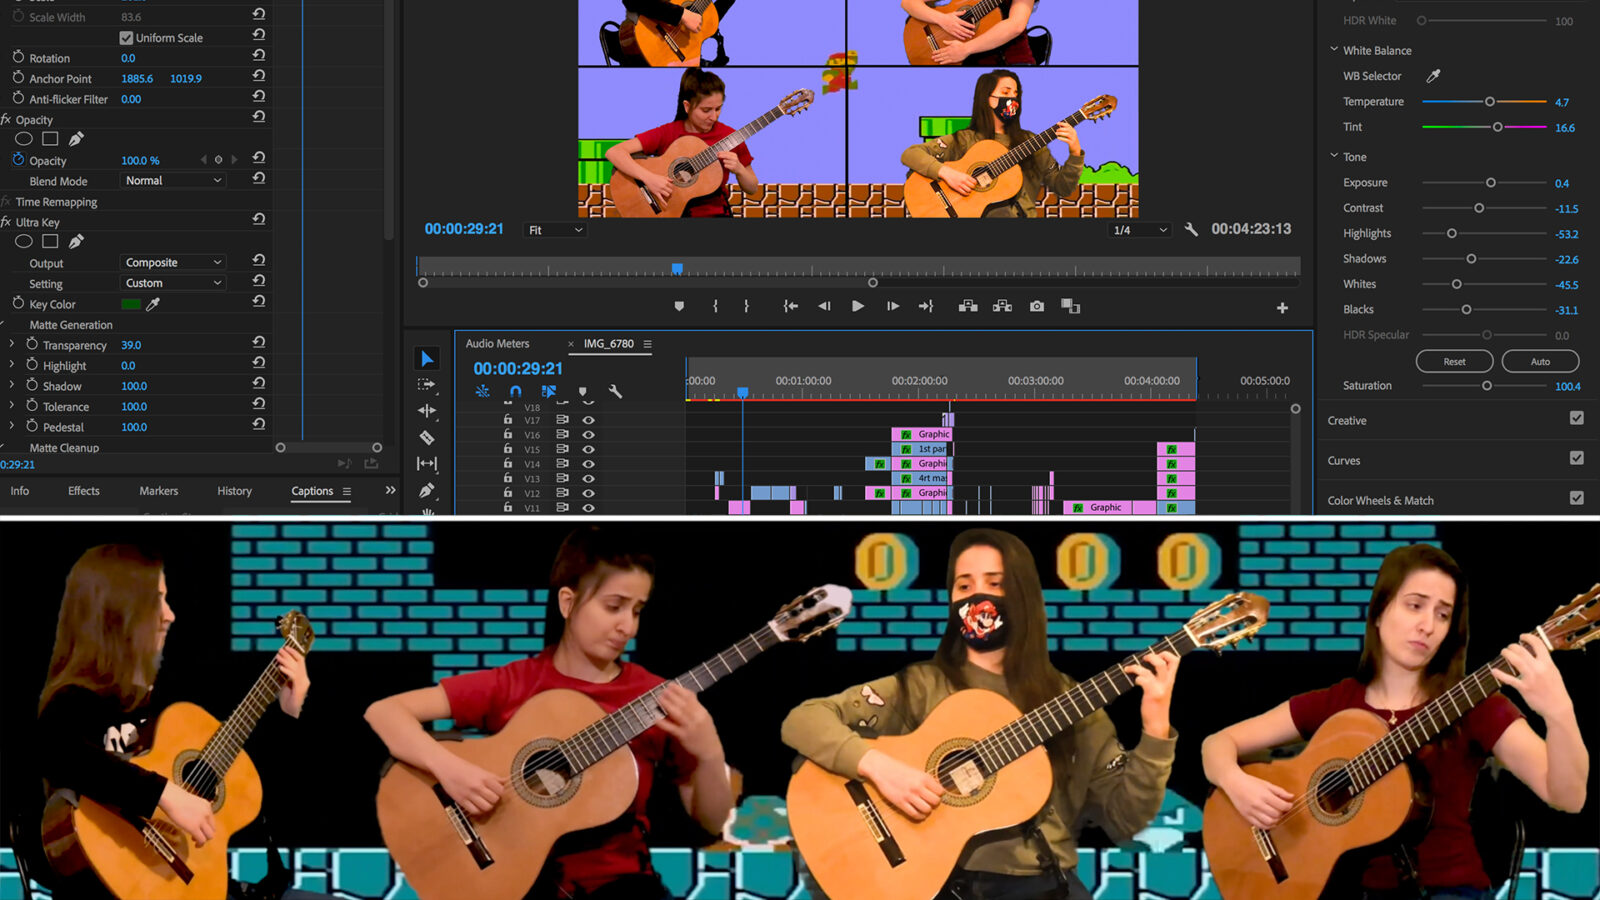Select the Track Select Forward tool
The width and height of the screenshot is (1600, 900).
click(x=427, y=385)
